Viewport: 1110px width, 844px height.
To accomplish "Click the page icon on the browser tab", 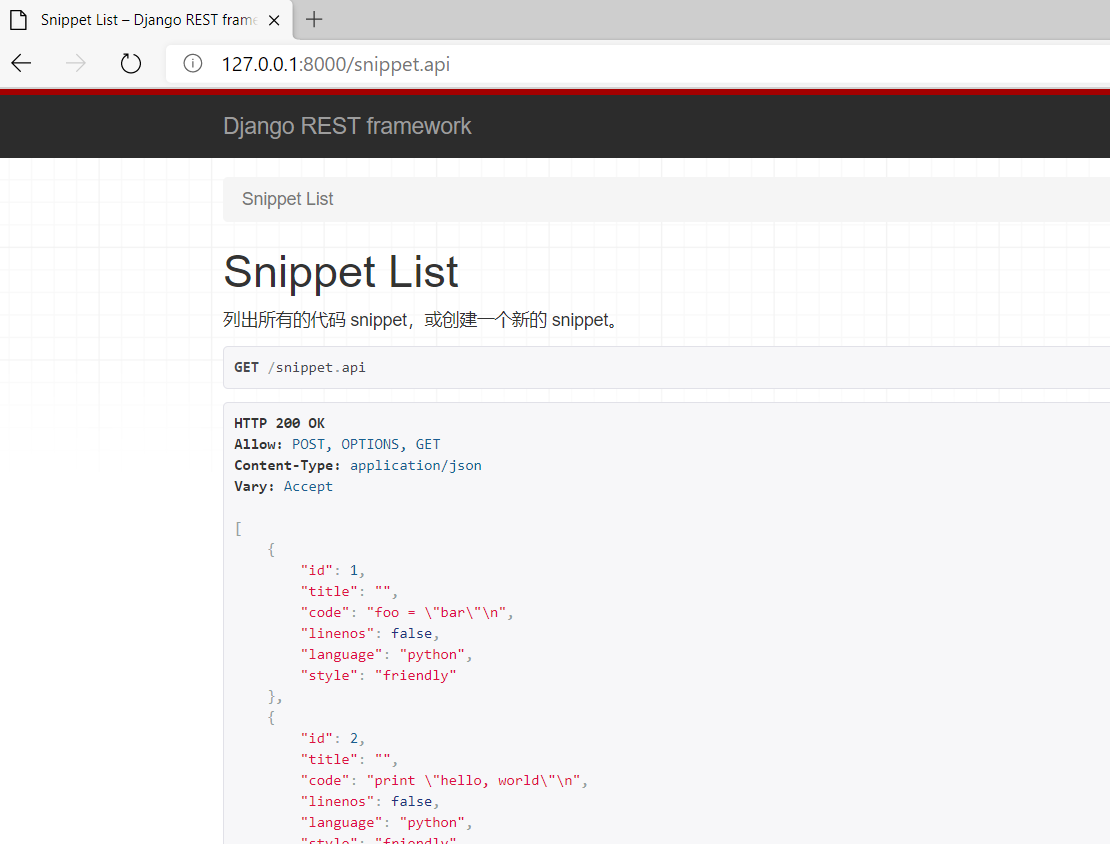I will pos(18,20).
